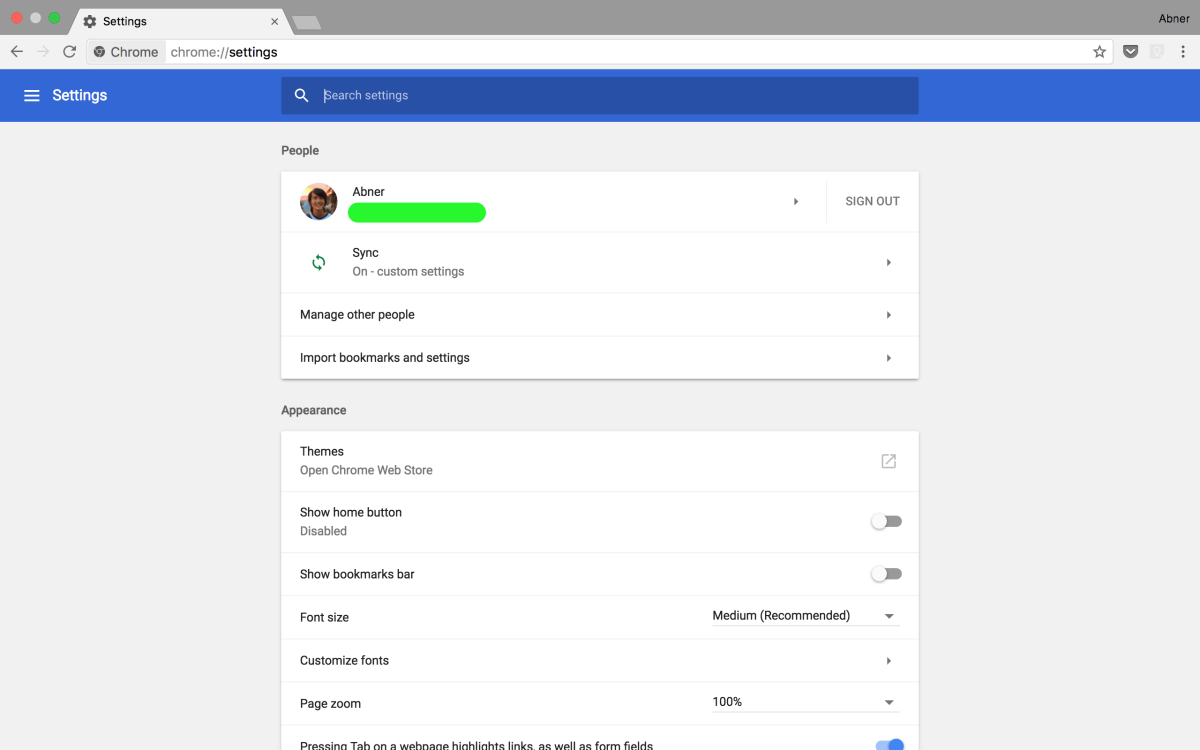The height and width of the screenshot is (750, 1200).
Task: Click the greyed-out extension icon beside Pocket
Action: click(x=1157, y=52)
